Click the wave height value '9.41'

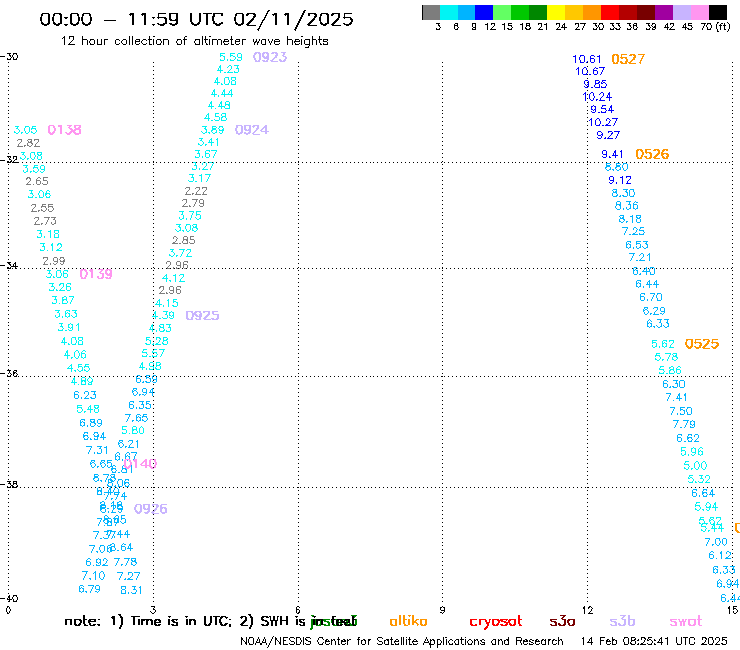(612, 154)
